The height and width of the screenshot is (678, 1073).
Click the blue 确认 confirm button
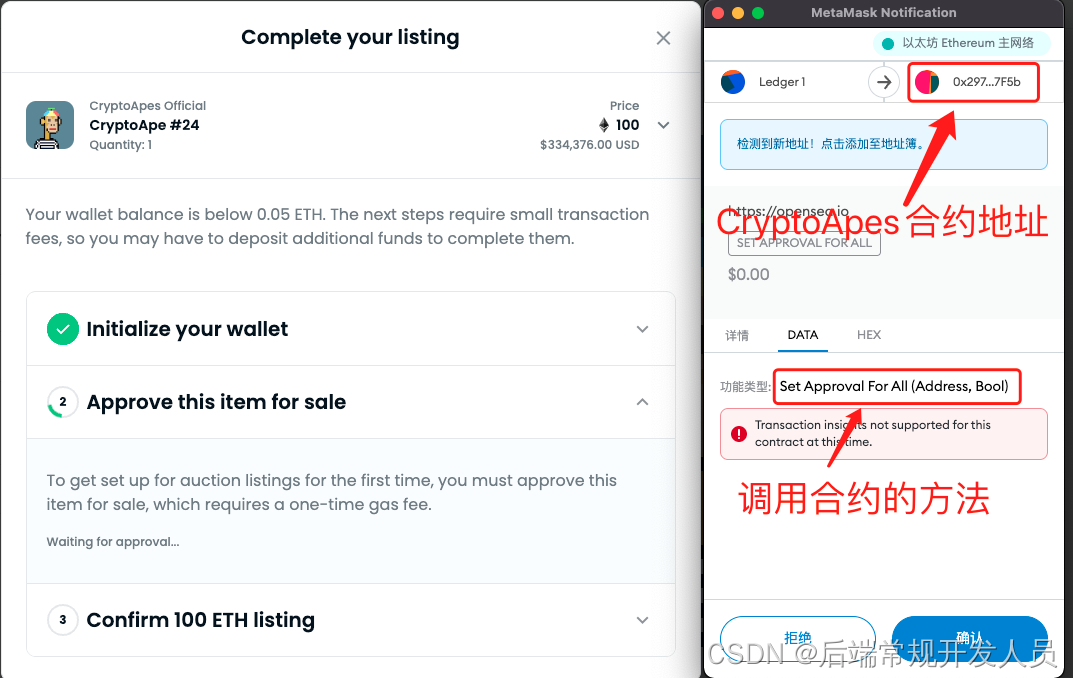970,638
